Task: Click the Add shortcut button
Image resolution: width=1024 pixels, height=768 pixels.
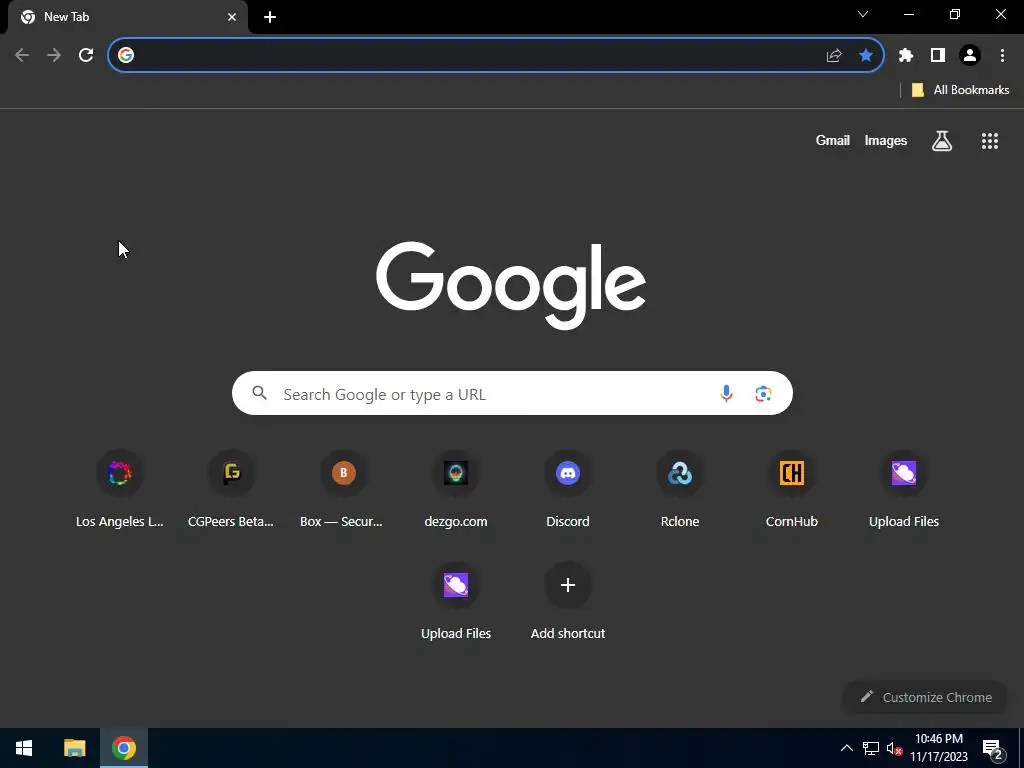Action: (568, 601)
